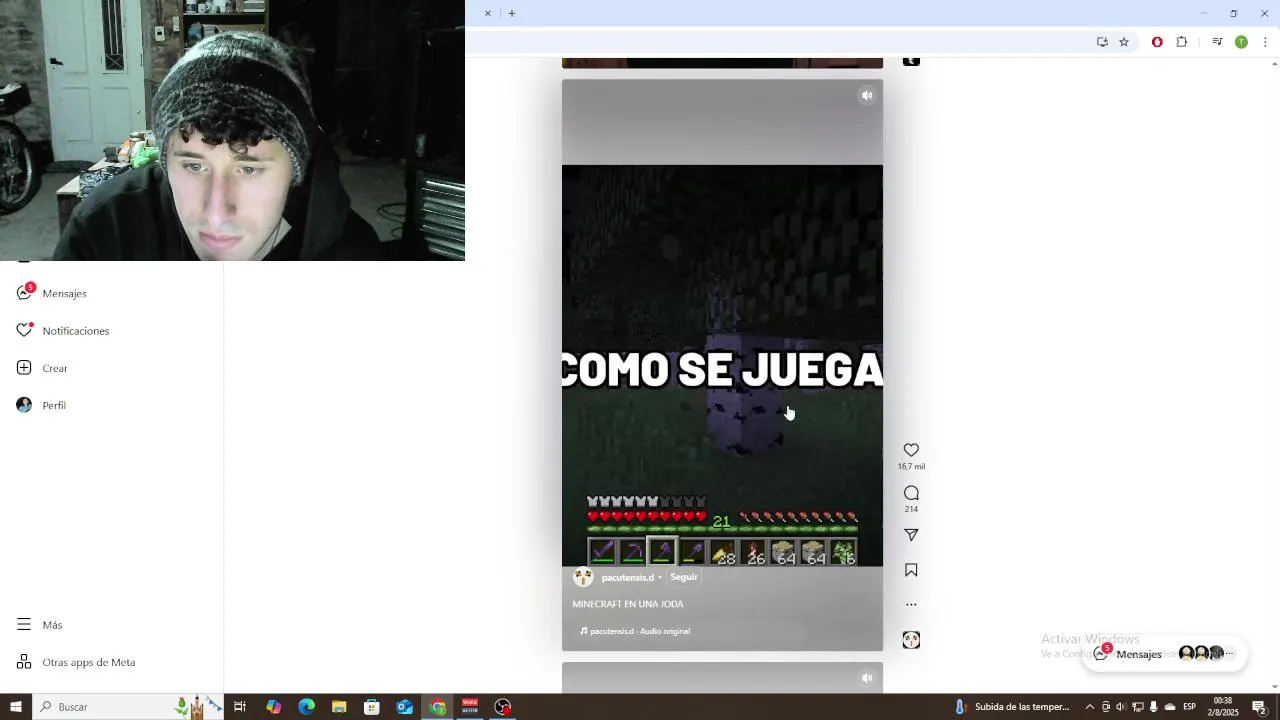1280x720 pixels.
Task: Open a new browser tab
Action: pos(512,13)
